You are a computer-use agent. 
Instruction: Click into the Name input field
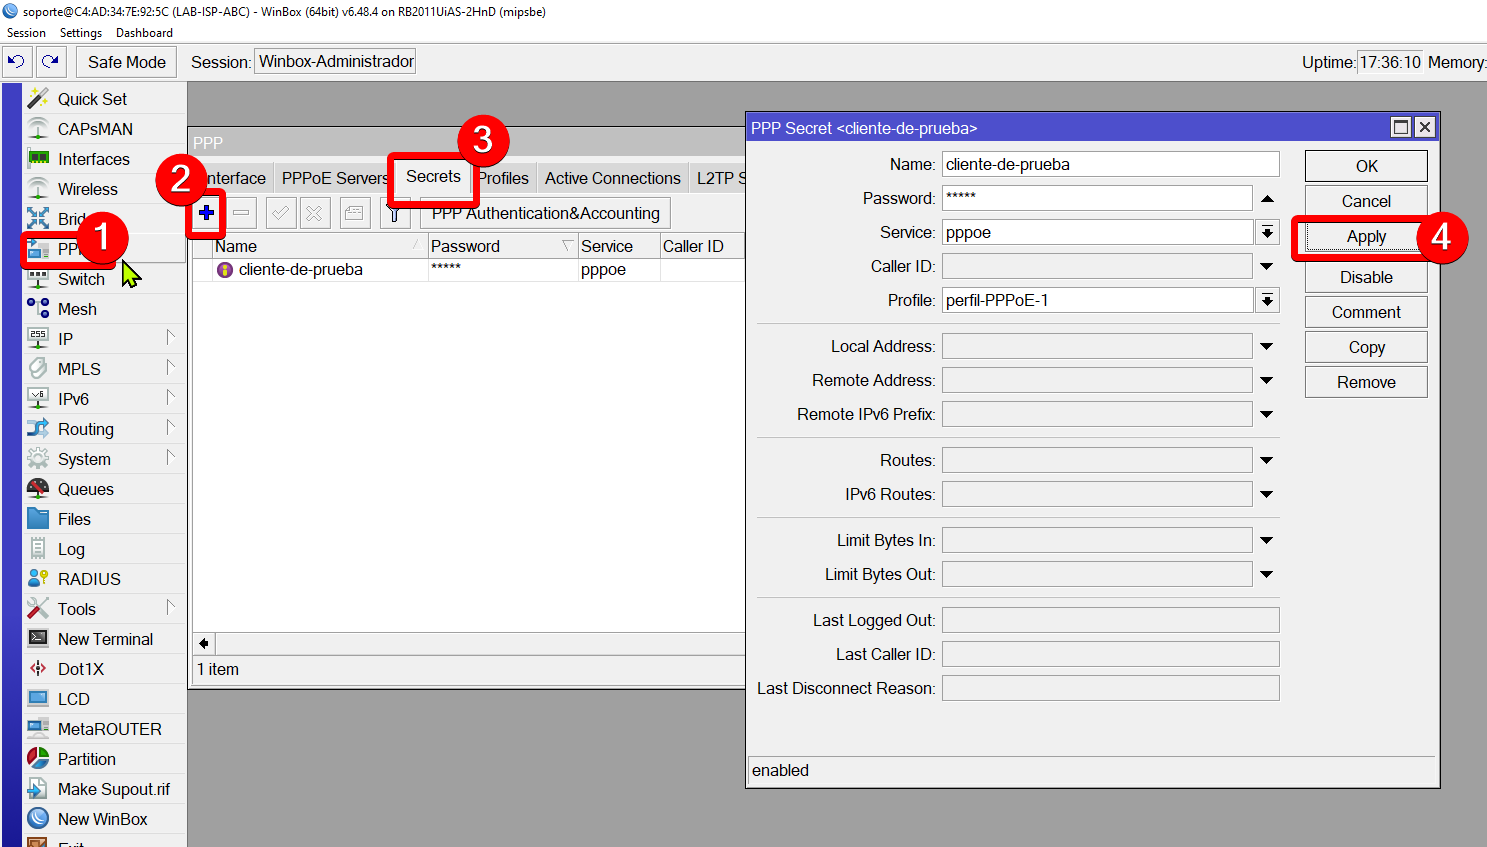coord(1110,164)
